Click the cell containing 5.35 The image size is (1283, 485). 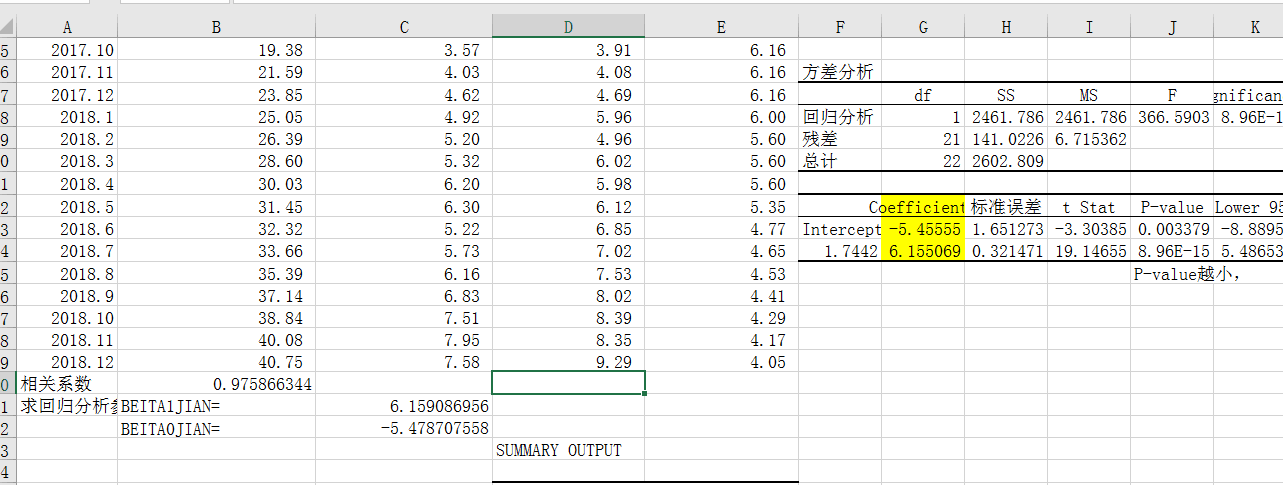tap(721, 207)
